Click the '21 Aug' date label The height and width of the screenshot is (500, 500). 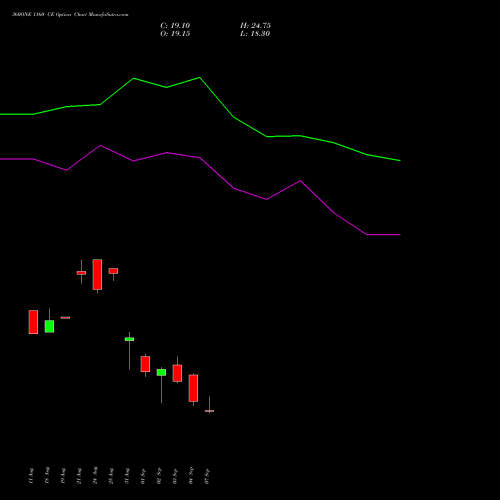click(x=79, y=476)
